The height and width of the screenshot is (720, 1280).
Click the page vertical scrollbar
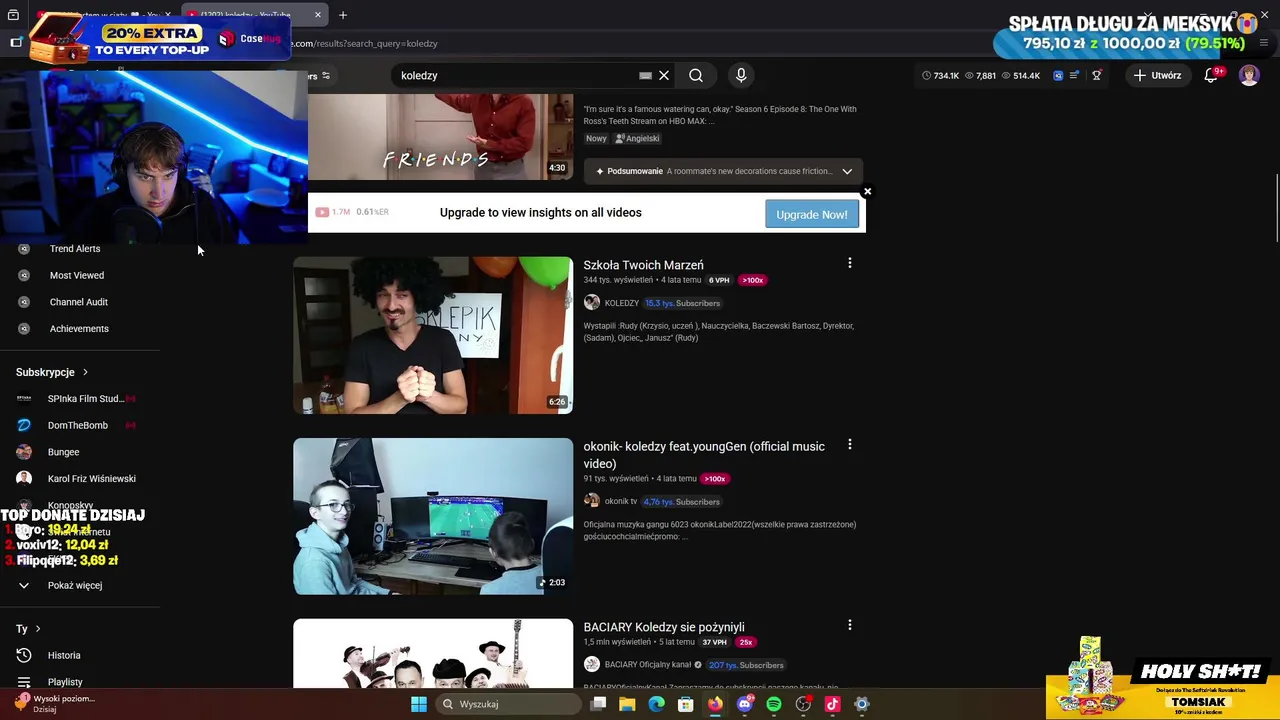click(1276, 208)
